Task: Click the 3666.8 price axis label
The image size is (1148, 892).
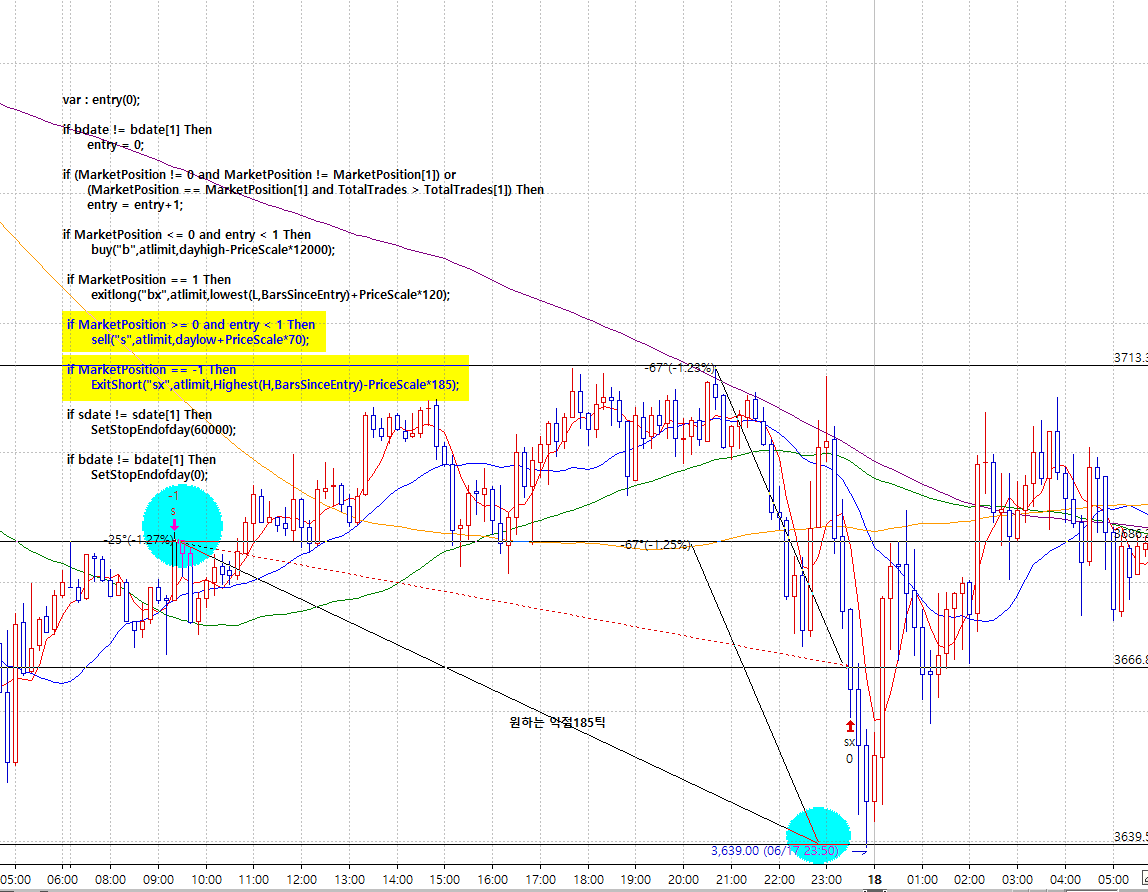Action: click(x=1130, y=660)
